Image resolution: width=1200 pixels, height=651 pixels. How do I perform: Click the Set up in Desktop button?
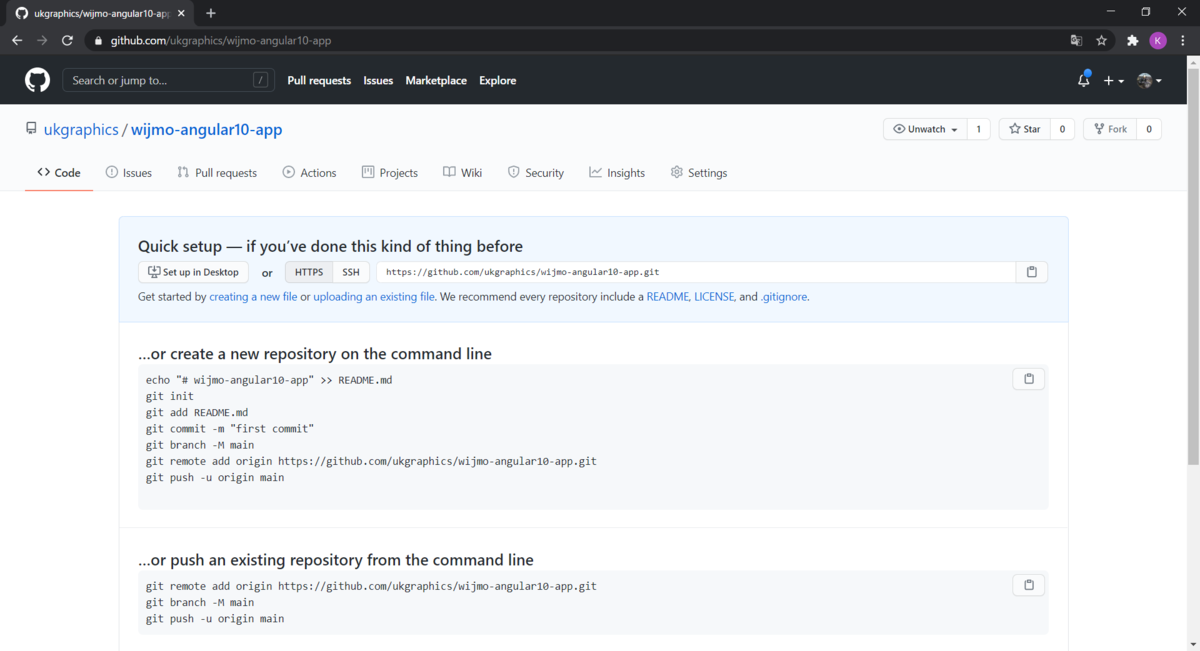tap(193, 272)
